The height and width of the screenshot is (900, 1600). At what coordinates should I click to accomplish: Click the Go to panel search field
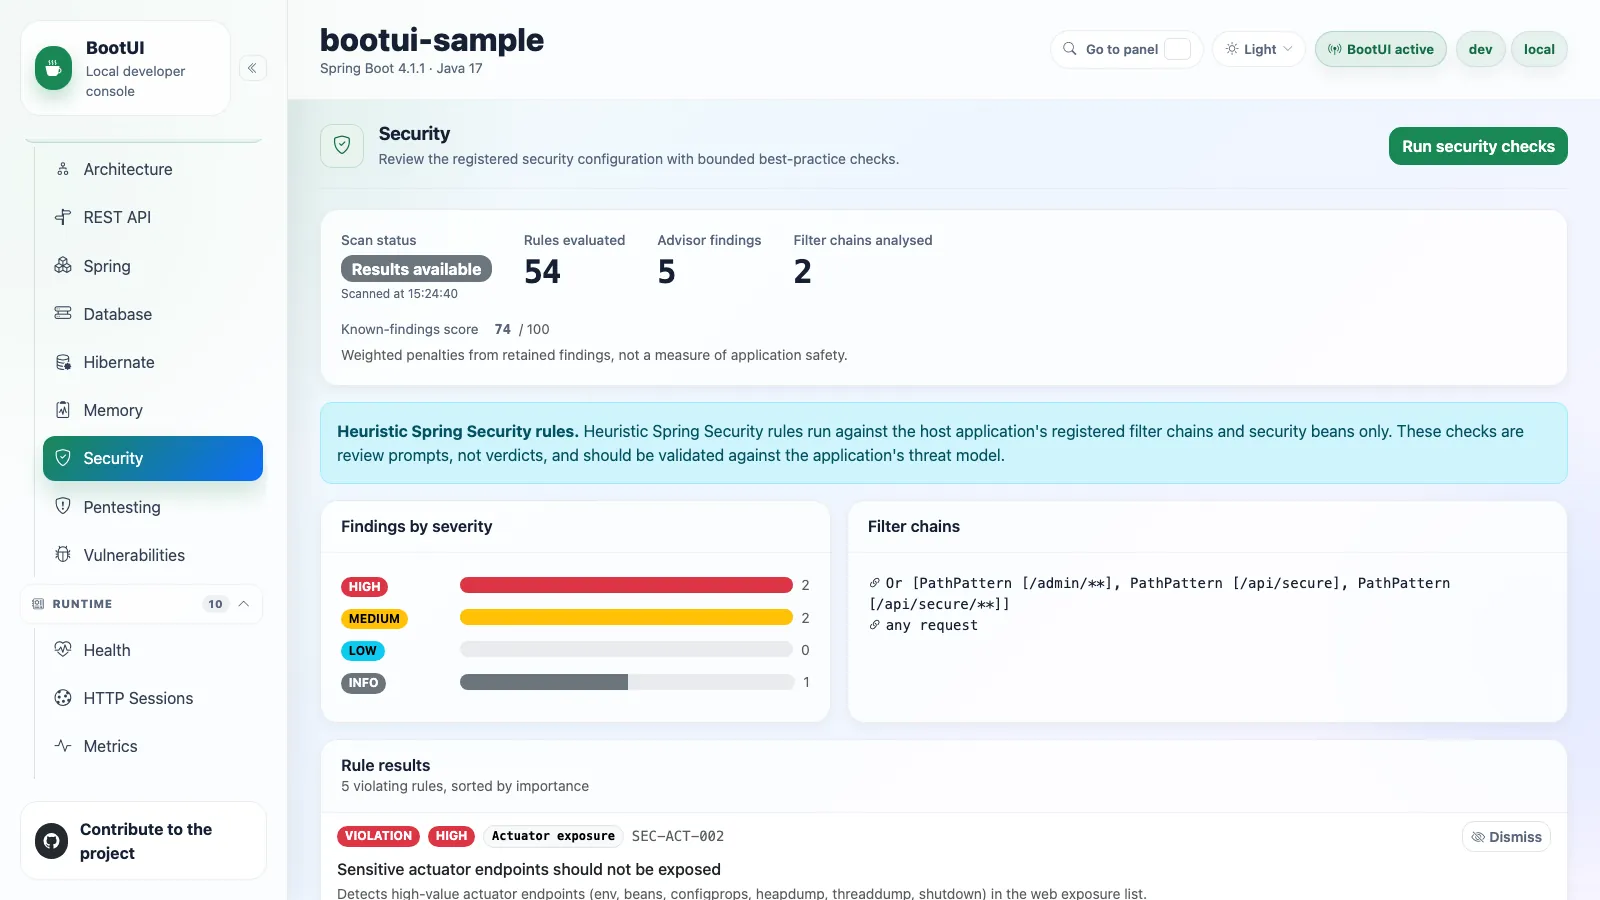(1127, 49)
